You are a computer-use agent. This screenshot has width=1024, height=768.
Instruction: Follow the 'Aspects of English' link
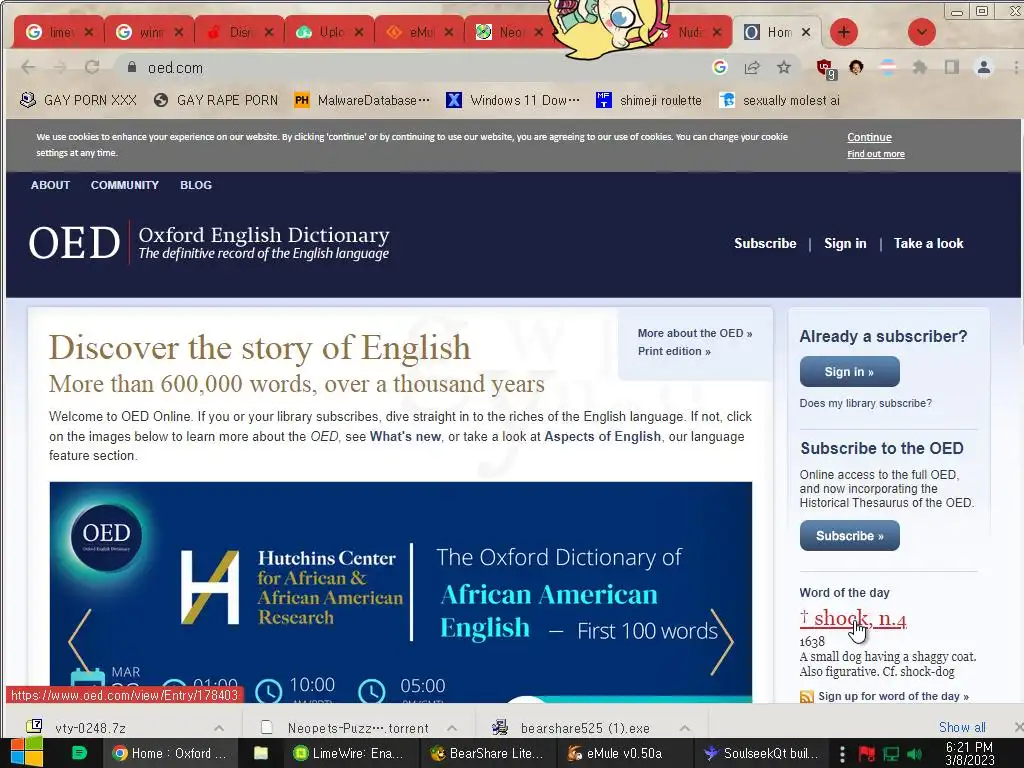pos(603,436)
